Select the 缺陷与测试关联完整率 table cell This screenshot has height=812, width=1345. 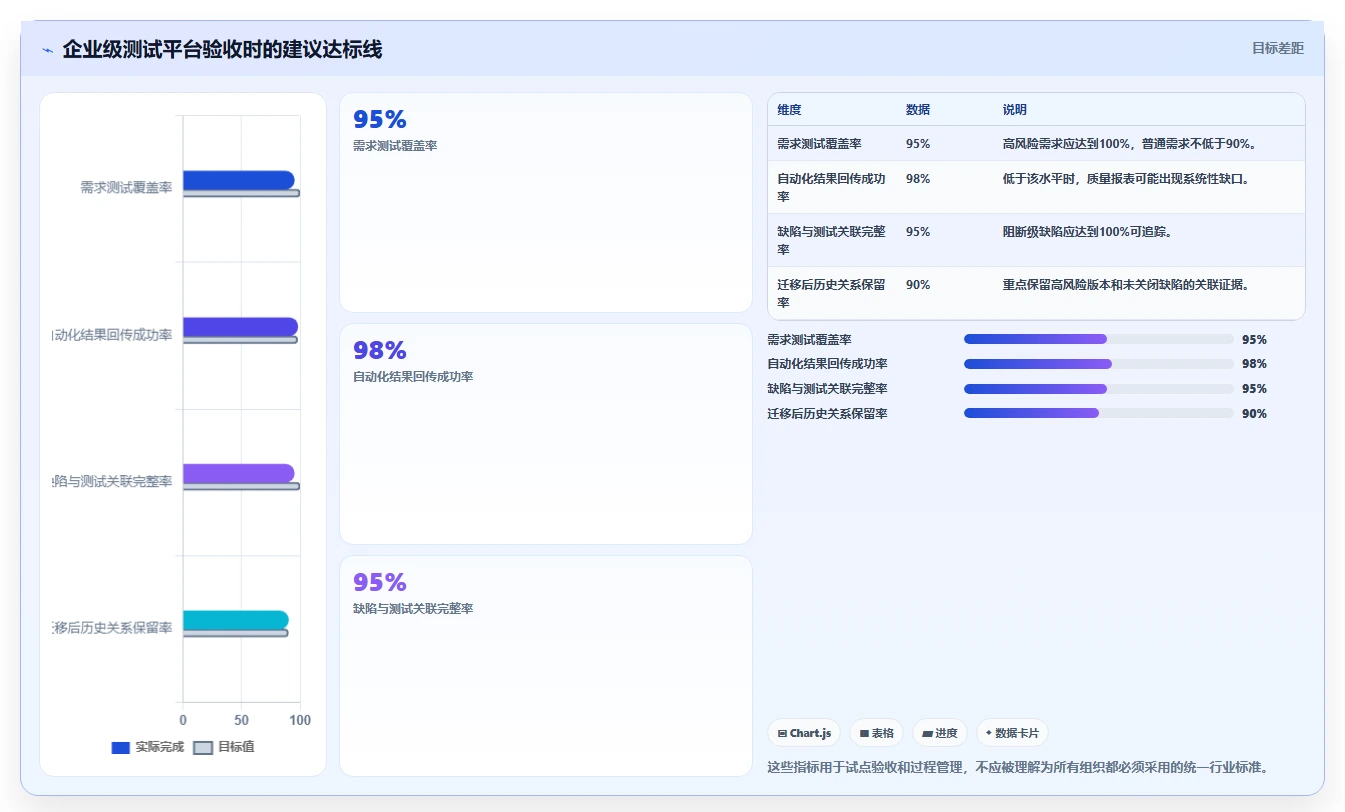(x=832, y=240)
